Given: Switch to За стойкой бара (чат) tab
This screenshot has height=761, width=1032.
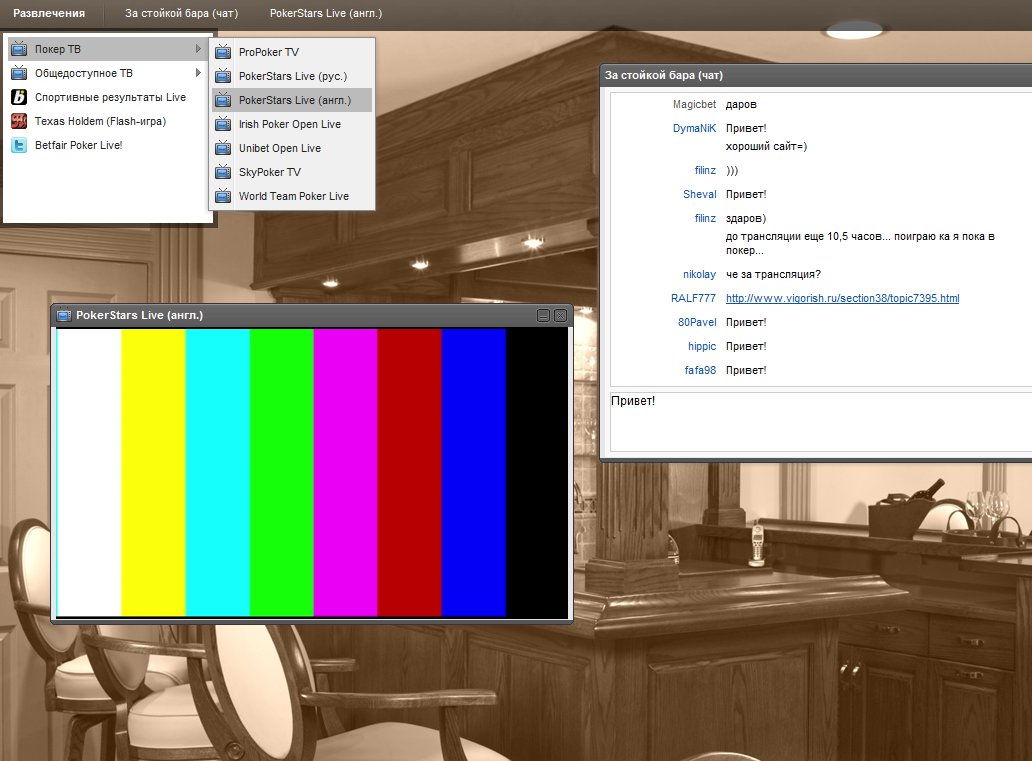Looking at the screenshot, I should (181, 14).
